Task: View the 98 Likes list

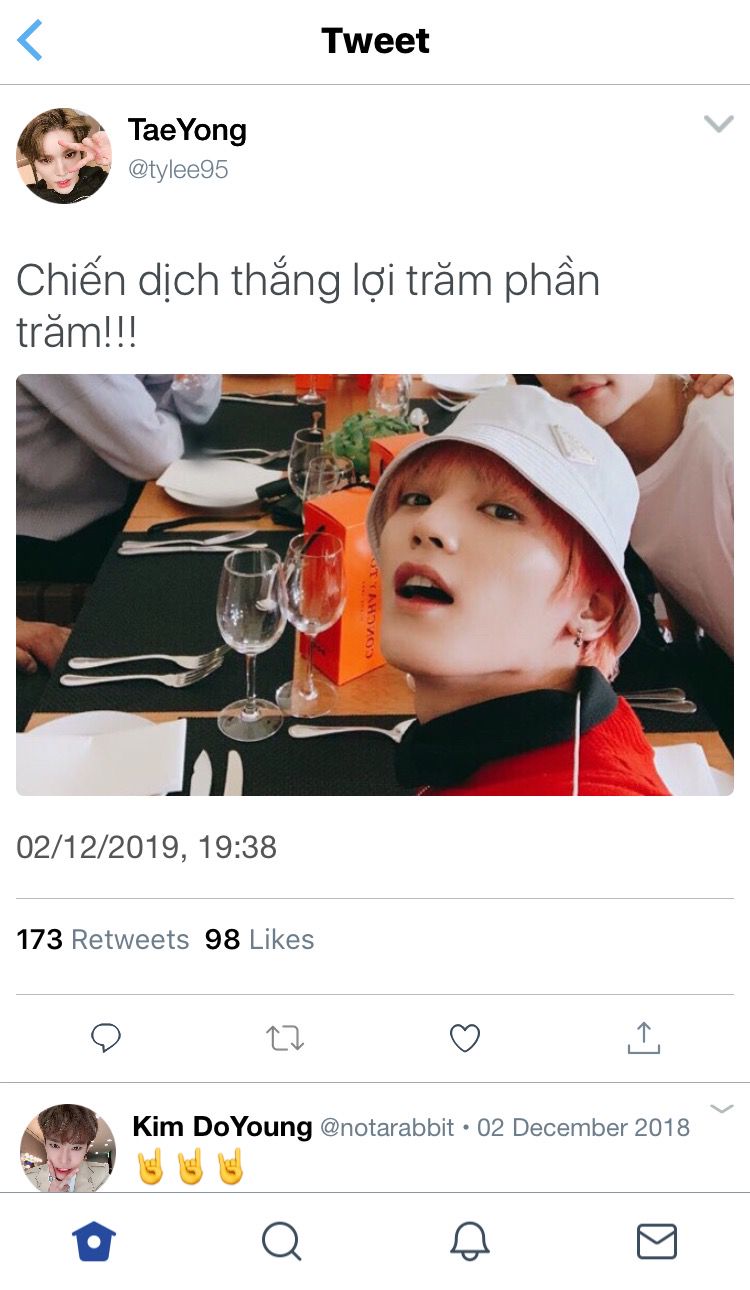Action: 260,939
